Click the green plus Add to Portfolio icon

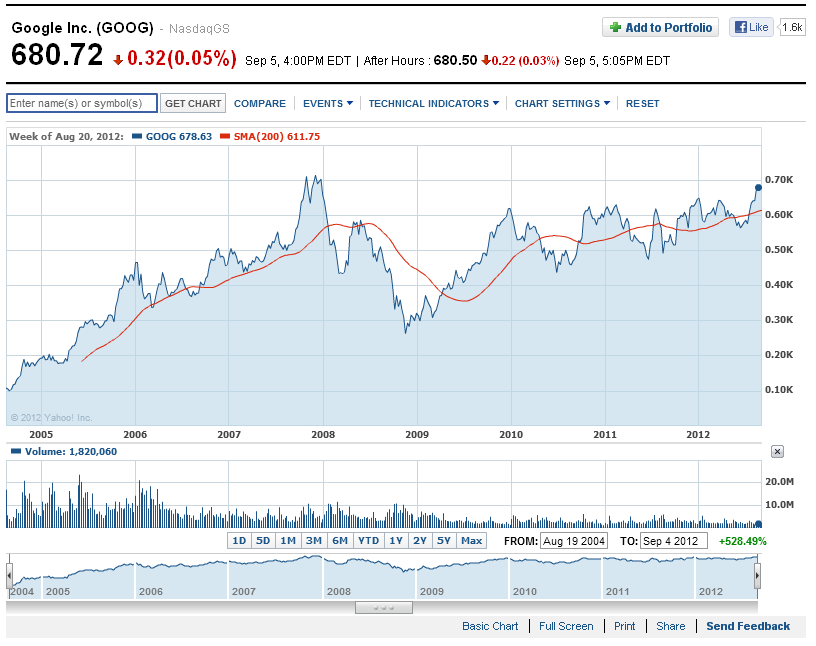click(615, 28)
